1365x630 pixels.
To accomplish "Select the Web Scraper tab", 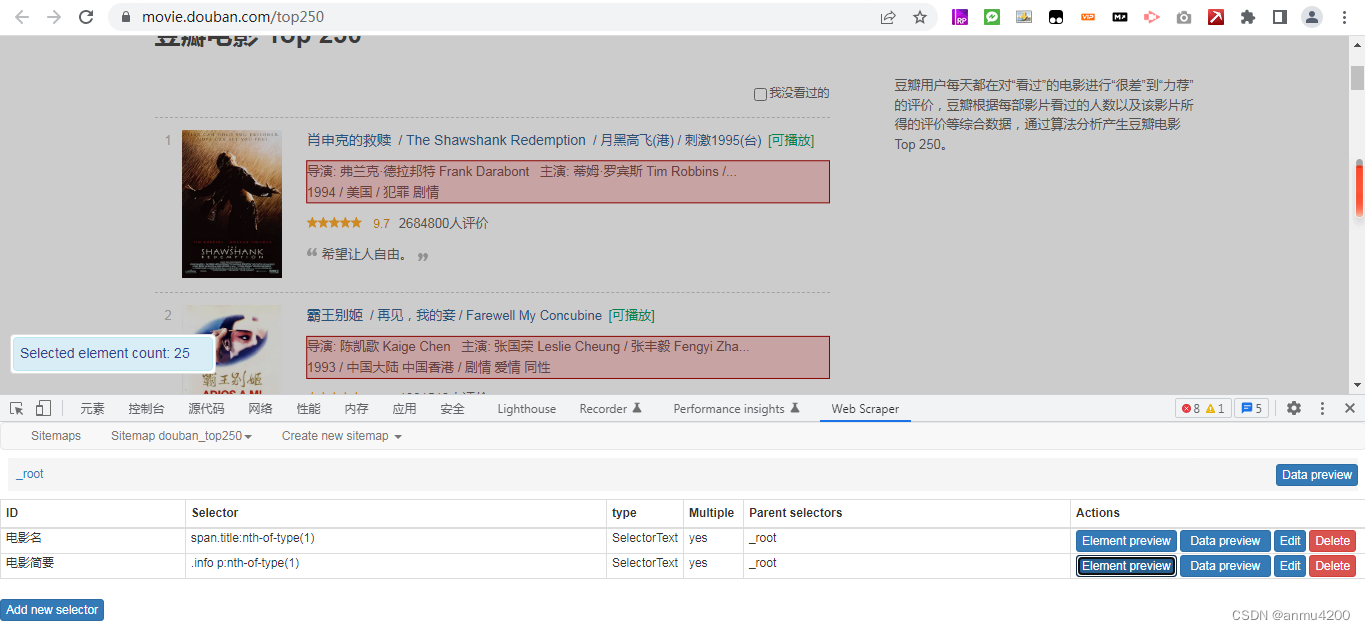I will pyautogui.click(x=865, y=408).
